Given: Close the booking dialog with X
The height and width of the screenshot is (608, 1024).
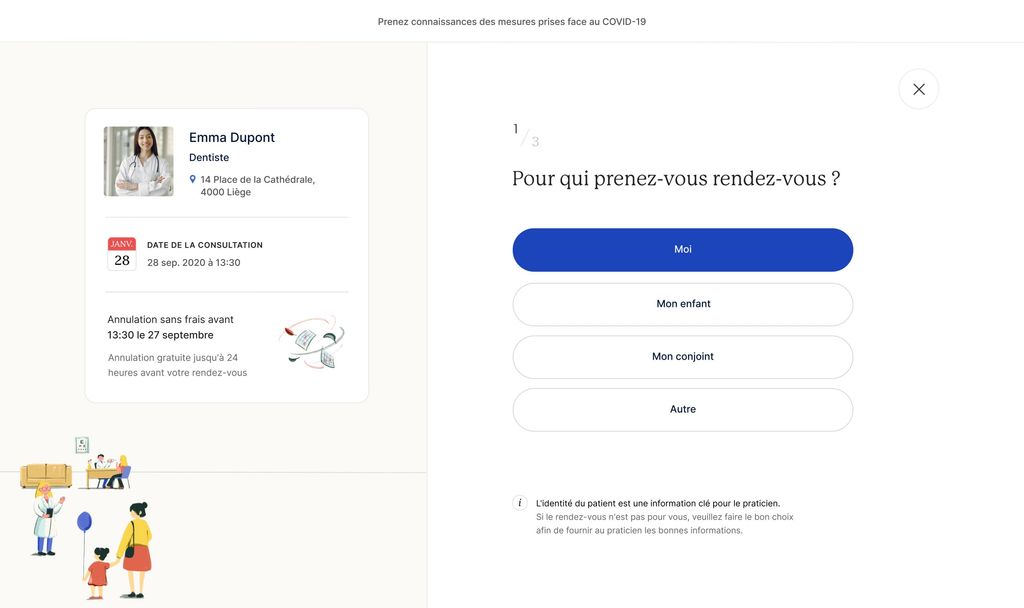Looking at the screenshot, I should coord(918,89).
